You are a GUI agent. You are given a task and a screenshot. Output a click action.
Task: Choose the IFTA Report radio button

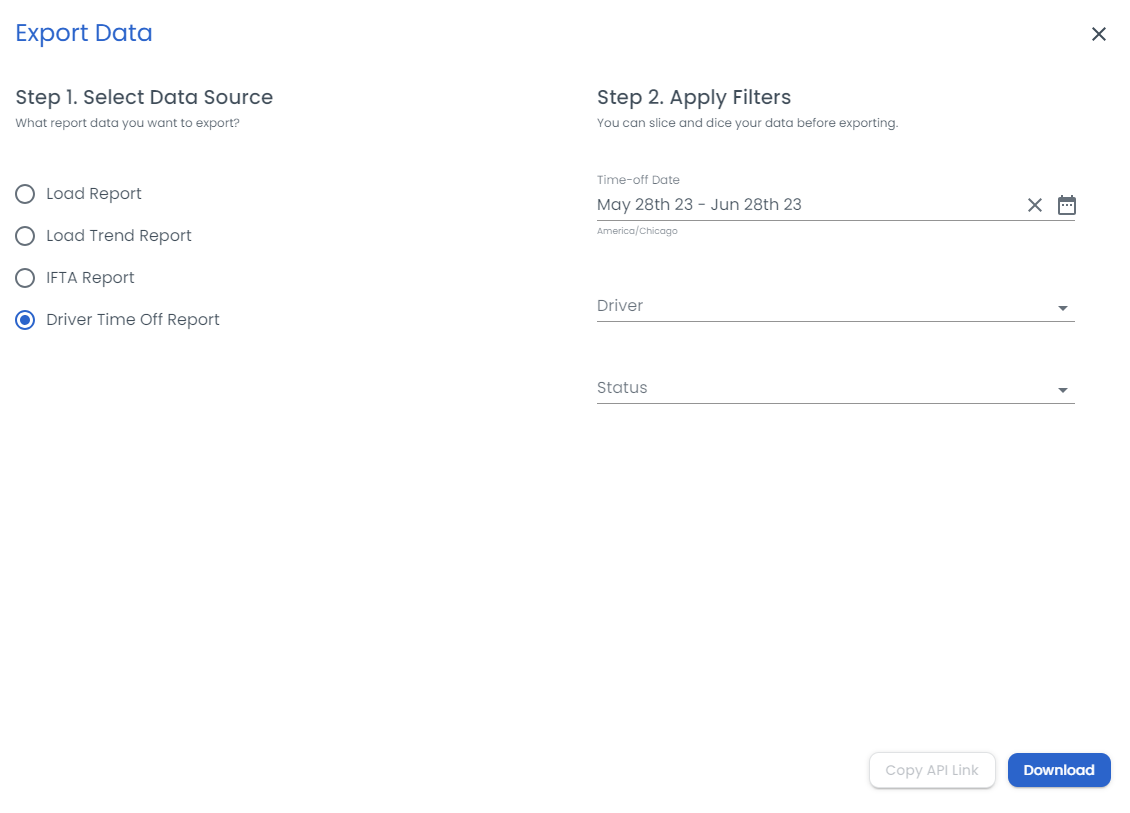click(25, 277)
